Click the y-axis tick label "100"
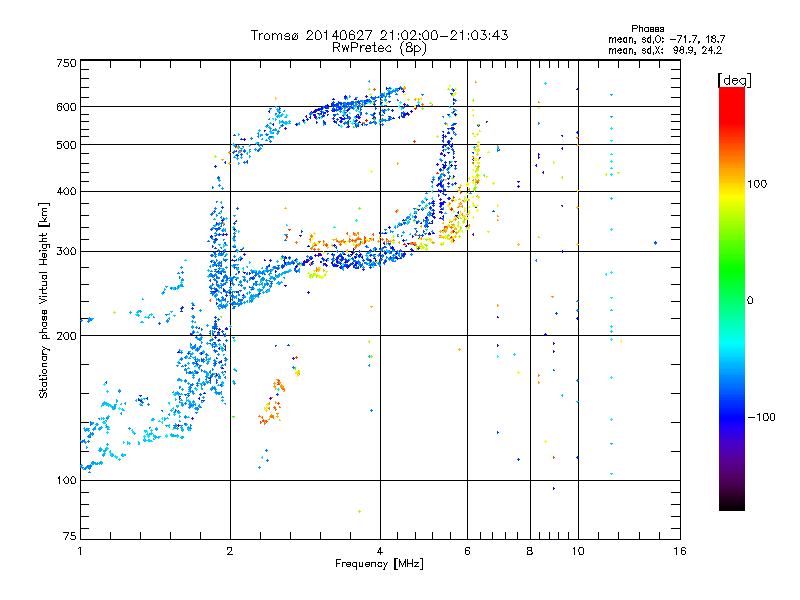 pos(66,480)
